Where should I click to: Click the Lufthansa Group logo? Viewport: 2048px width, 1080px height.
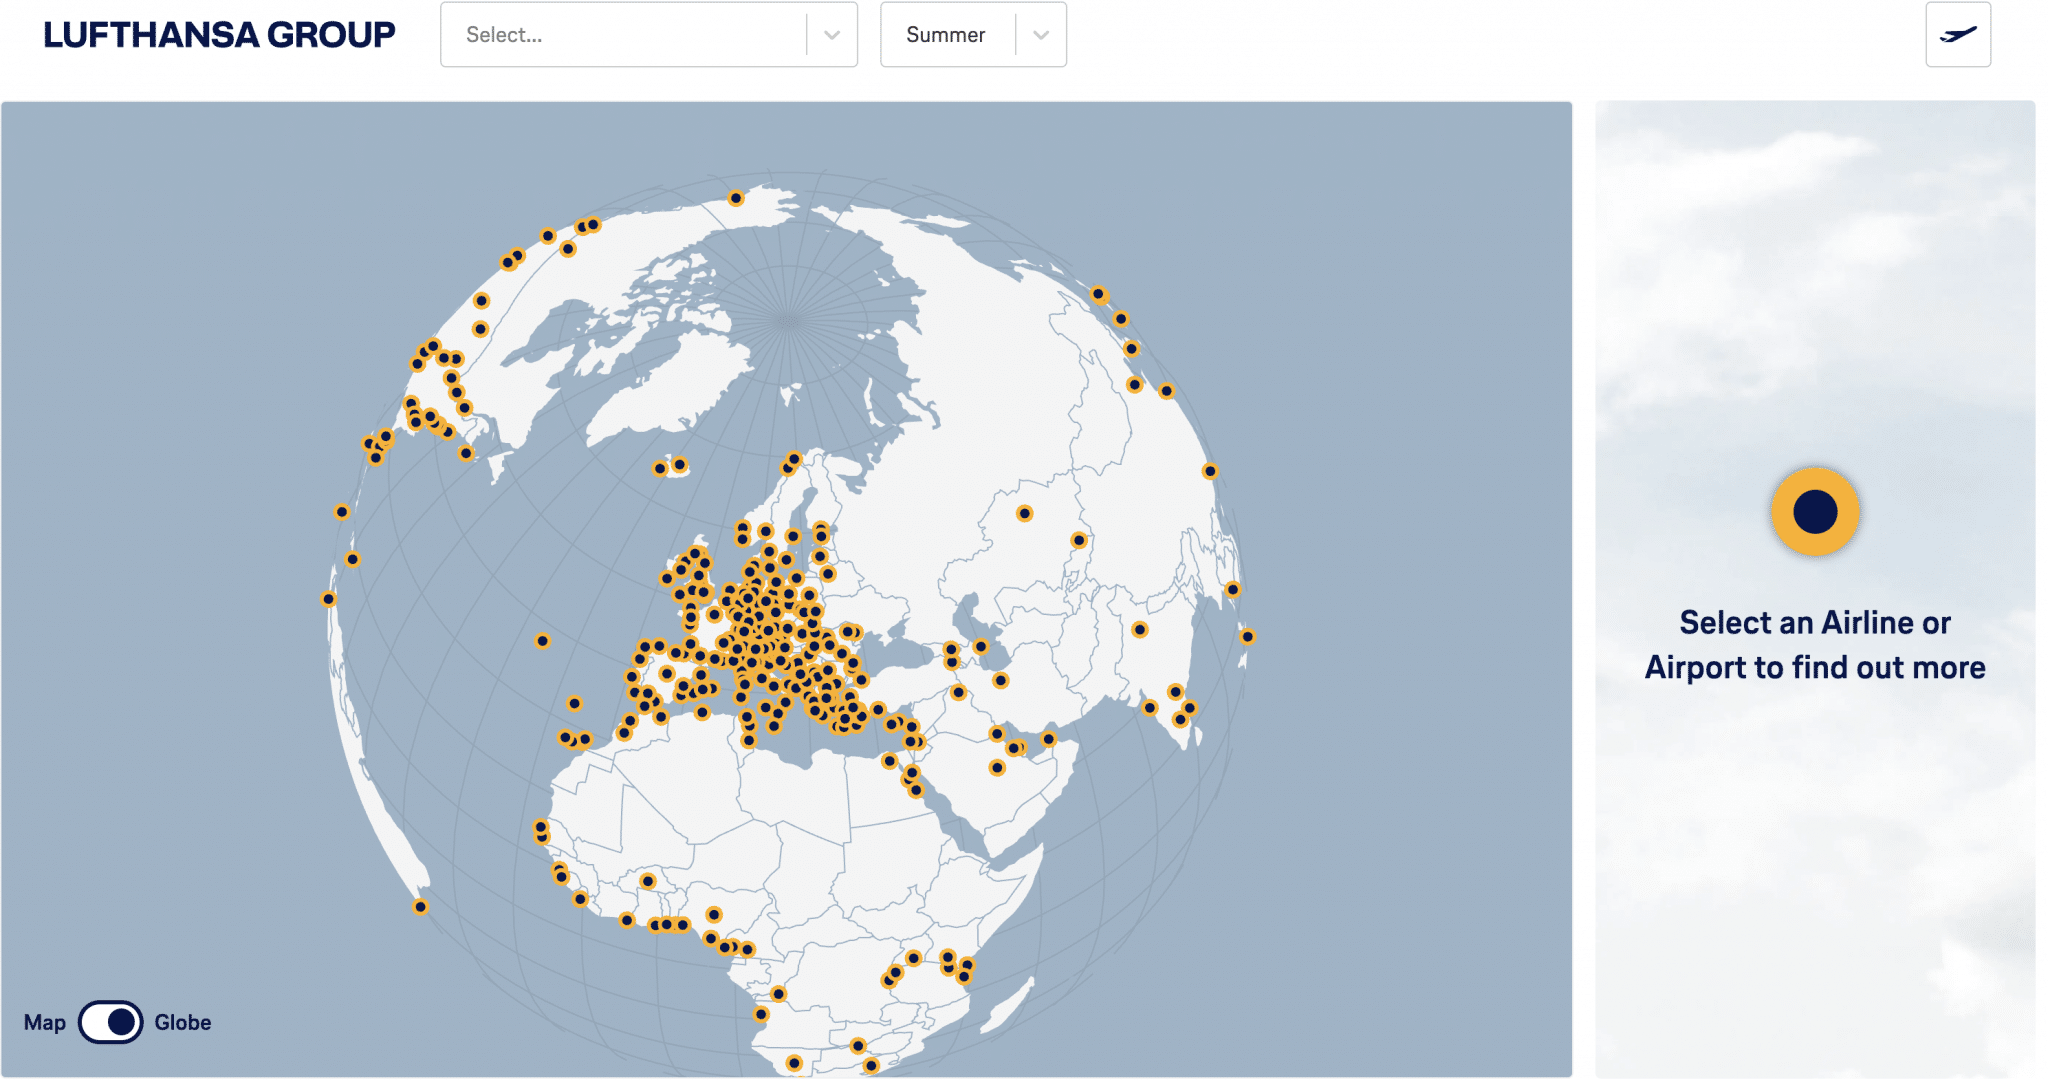point(219,35)
